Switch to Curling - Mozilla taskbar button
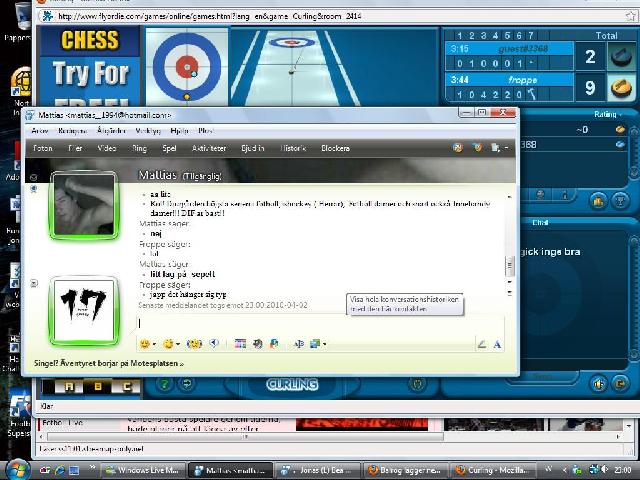Screen dimensions: 640x480 493,470
